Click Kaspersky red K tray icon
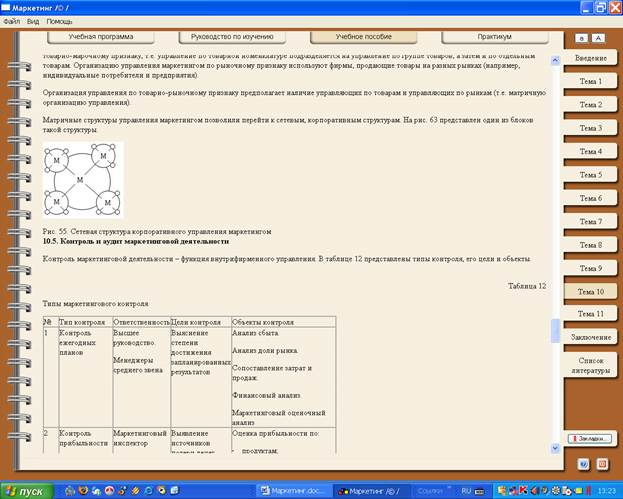This screenshot has width=623, height=499. tap(524, 491)
